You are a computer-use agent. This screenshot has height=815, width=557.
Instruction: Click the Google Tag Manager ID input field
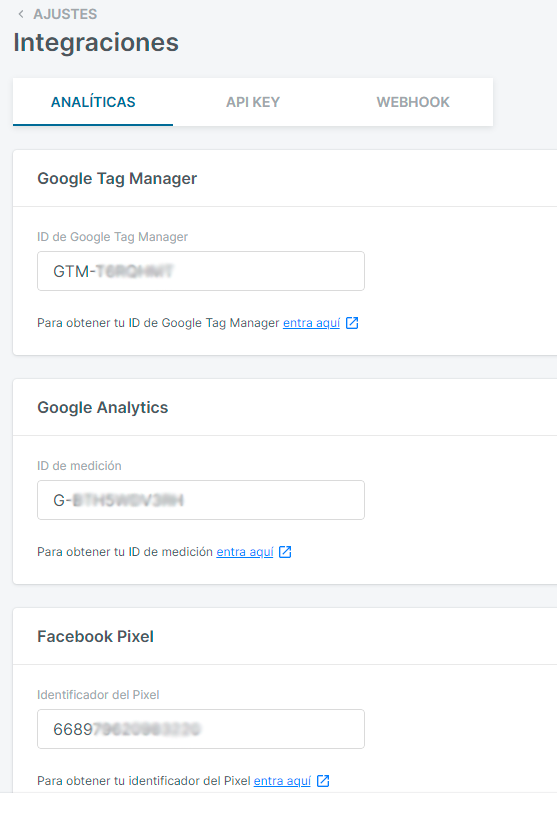(201, 271)
